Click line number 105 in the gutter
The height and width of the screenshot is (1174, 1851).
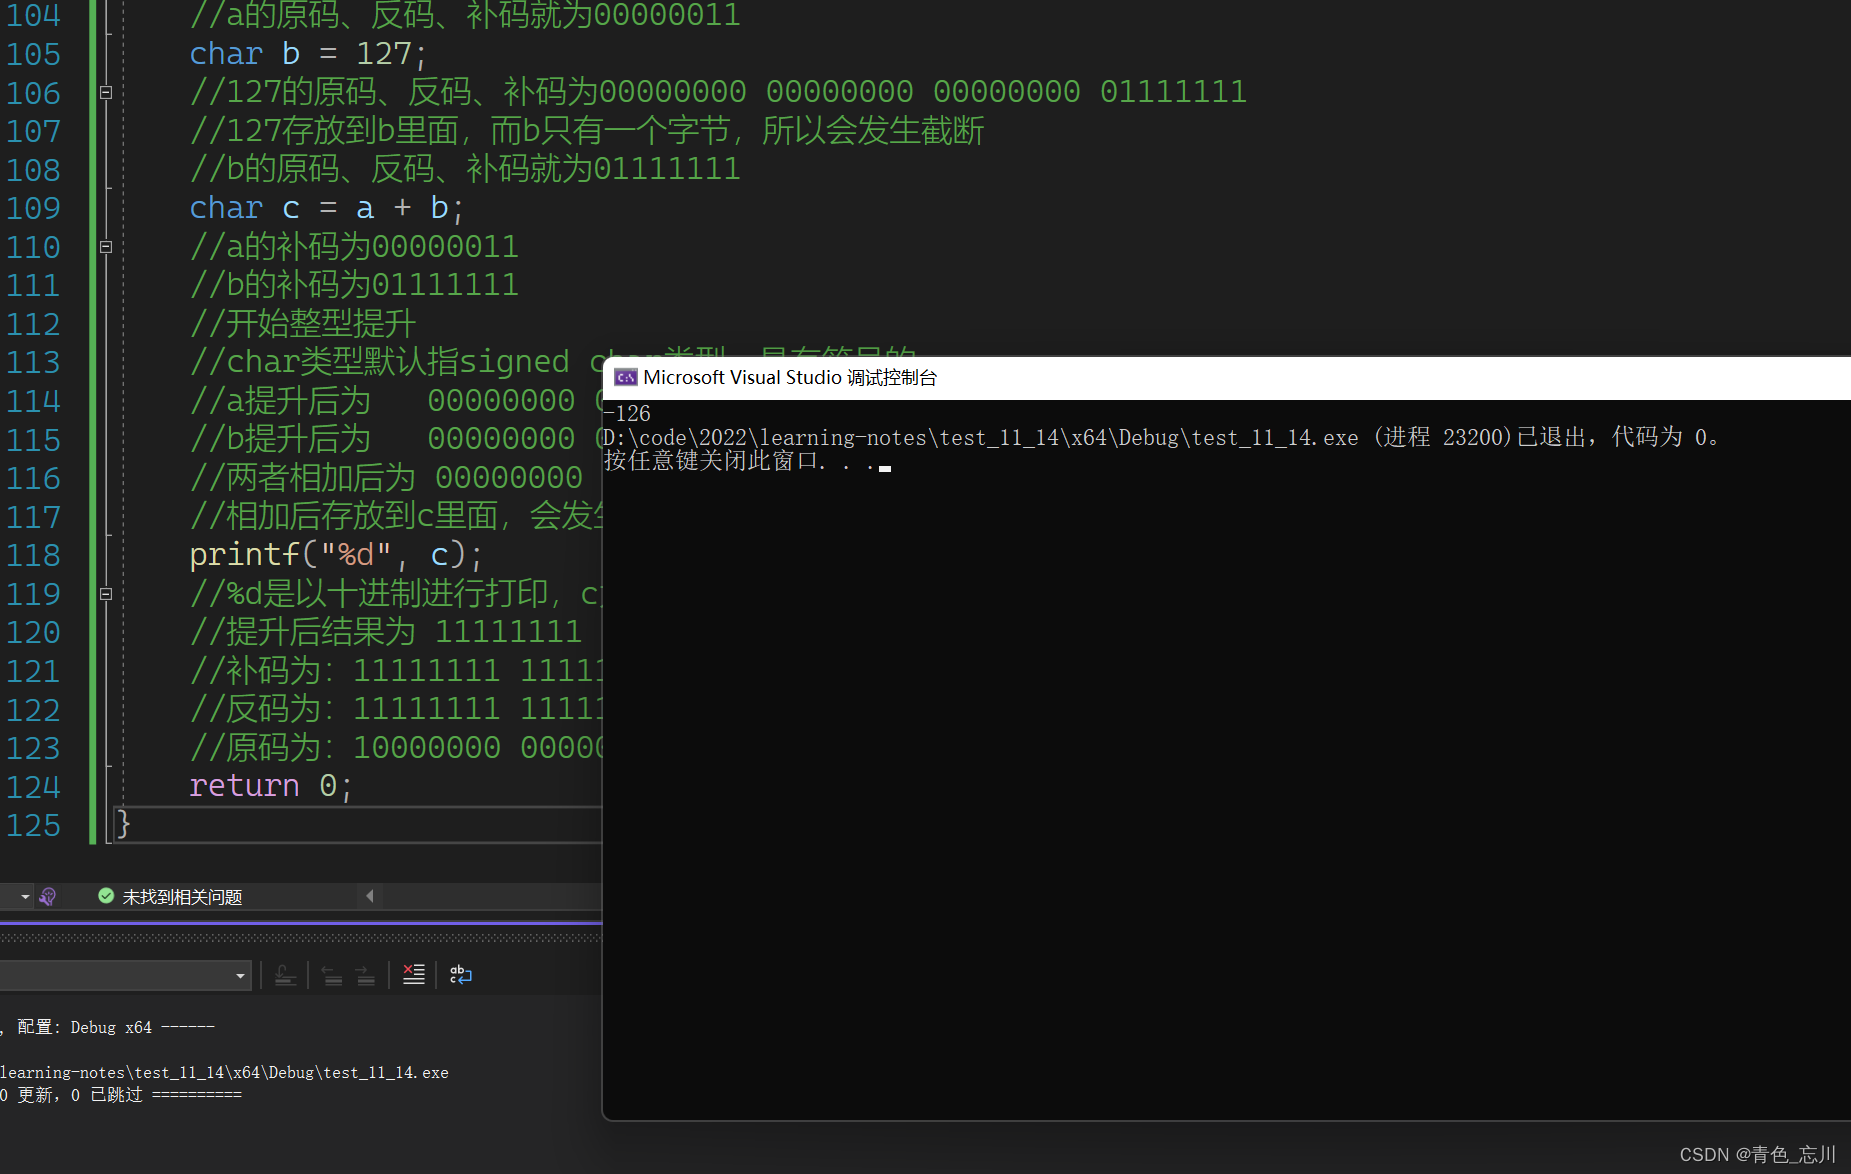[33, 54]
